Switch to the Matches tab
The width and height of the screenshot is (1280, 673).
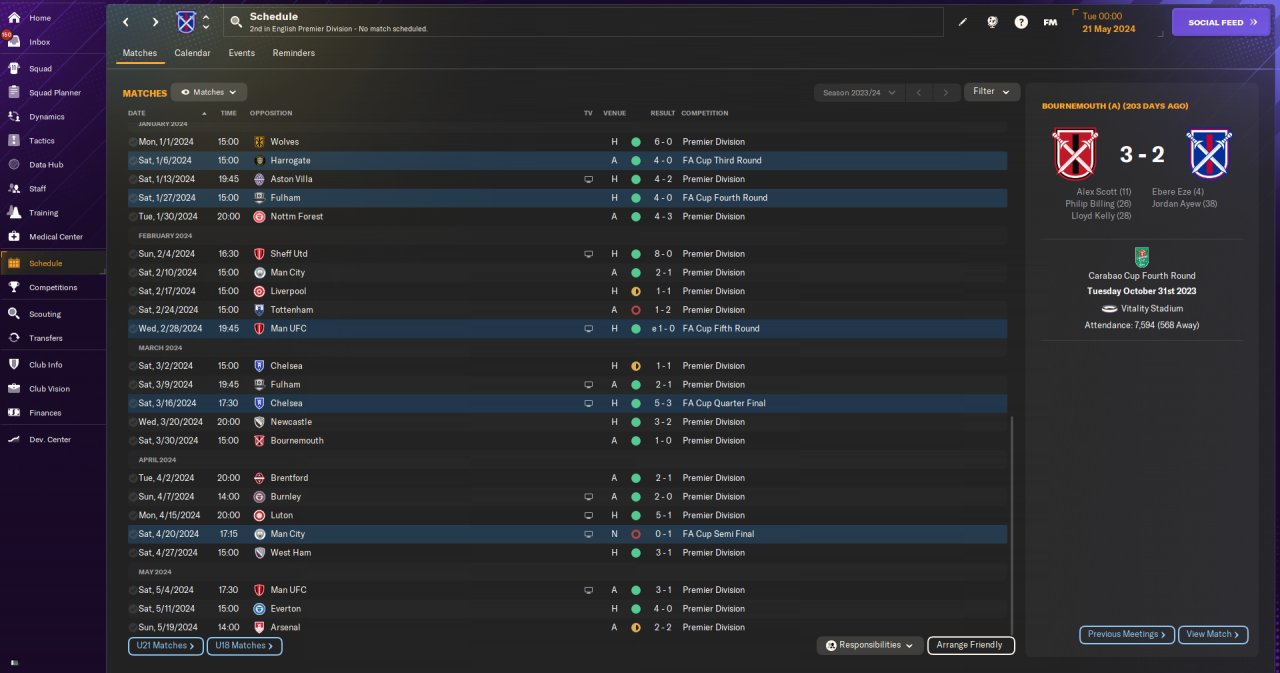click(x=140, y=53)
